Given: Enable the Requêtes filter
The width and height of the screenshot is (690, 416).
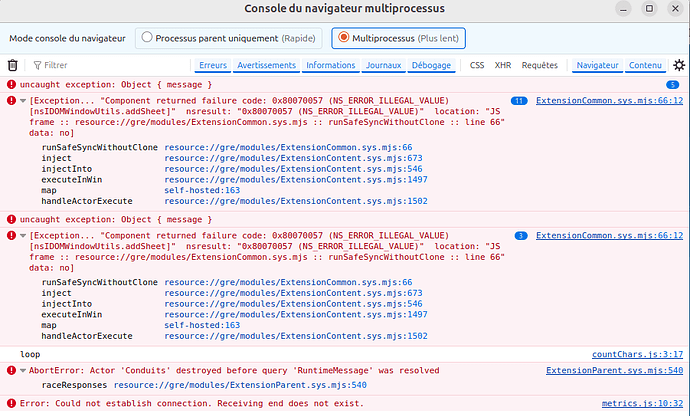Looking at the screenshot, I should (540, 65).
